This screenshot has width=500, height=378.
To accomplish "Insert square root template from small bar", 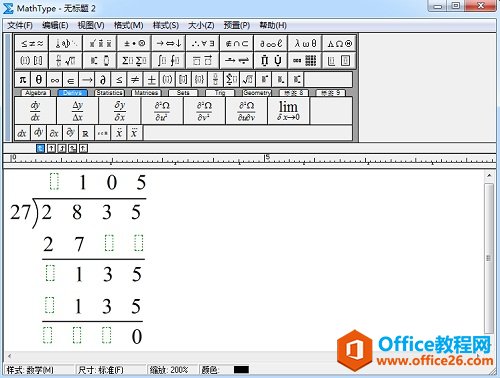I will (247, 80).
